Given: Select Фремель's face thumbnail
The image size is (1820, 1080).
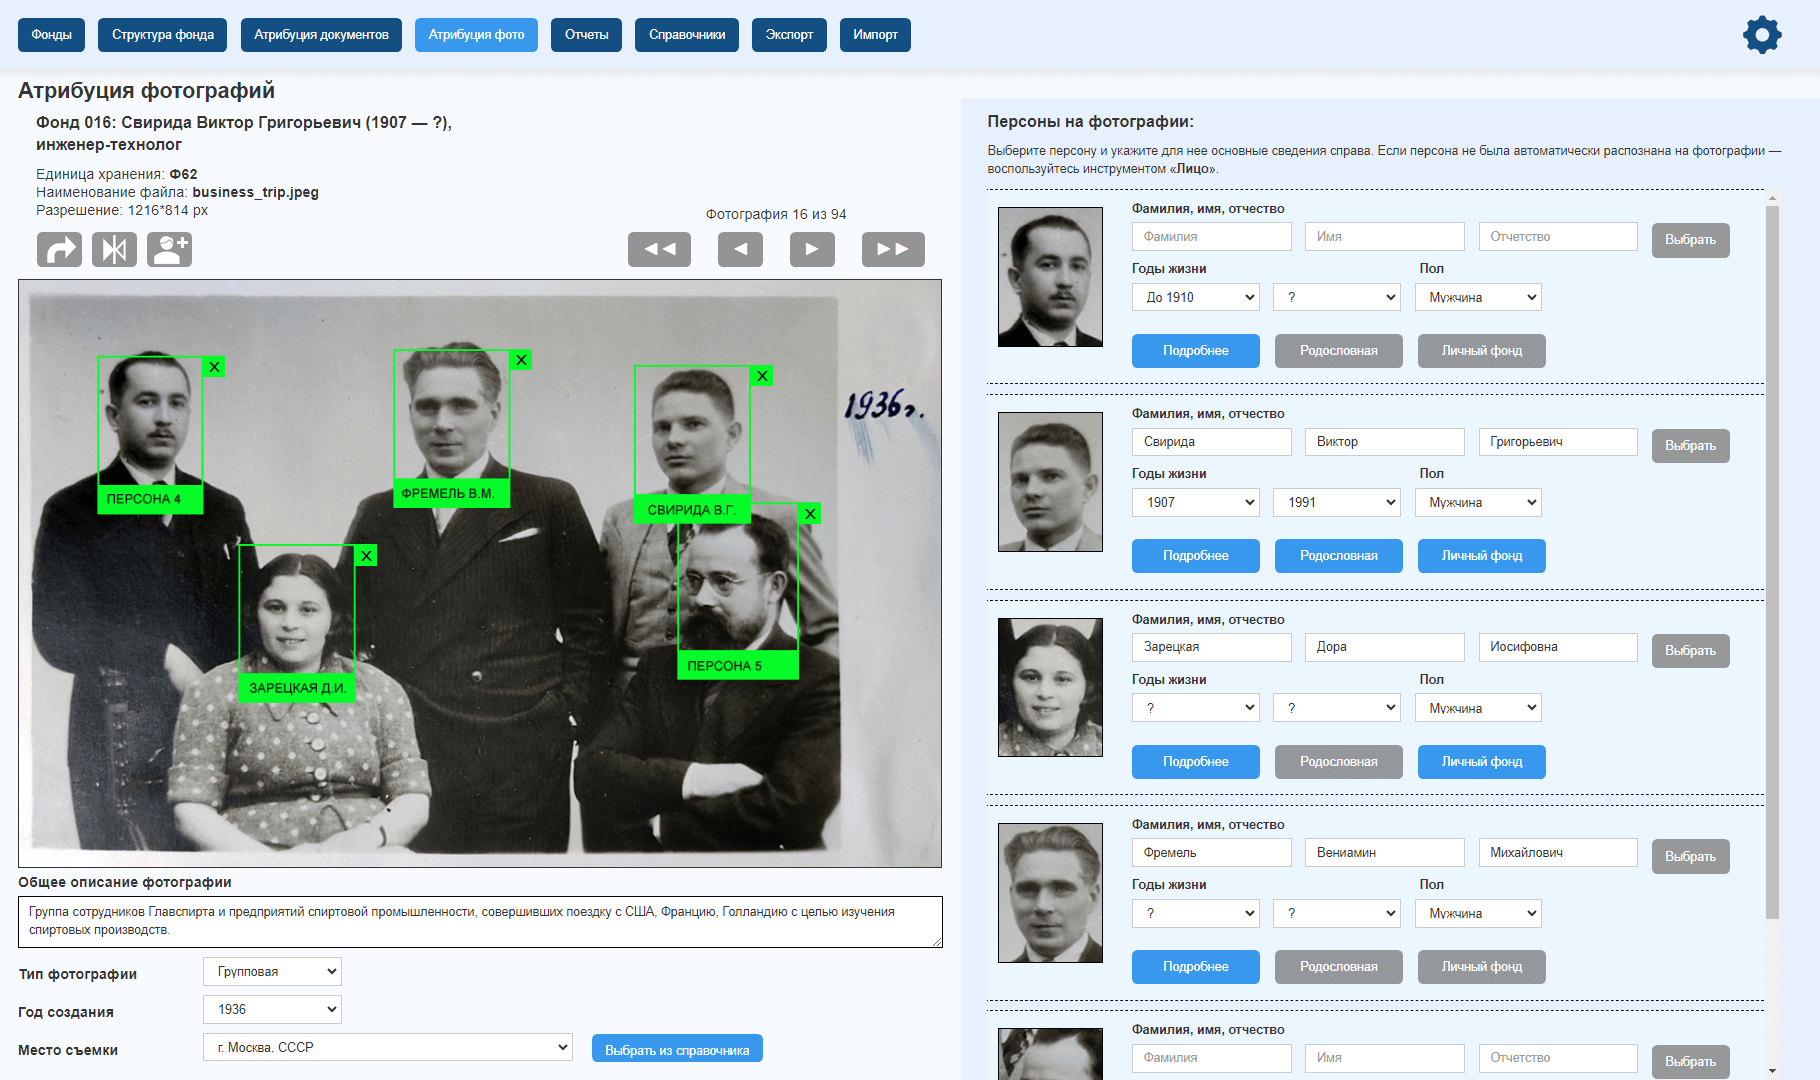Looking at the screenshot, I should pyautogui.click(x=1050, y=893).
